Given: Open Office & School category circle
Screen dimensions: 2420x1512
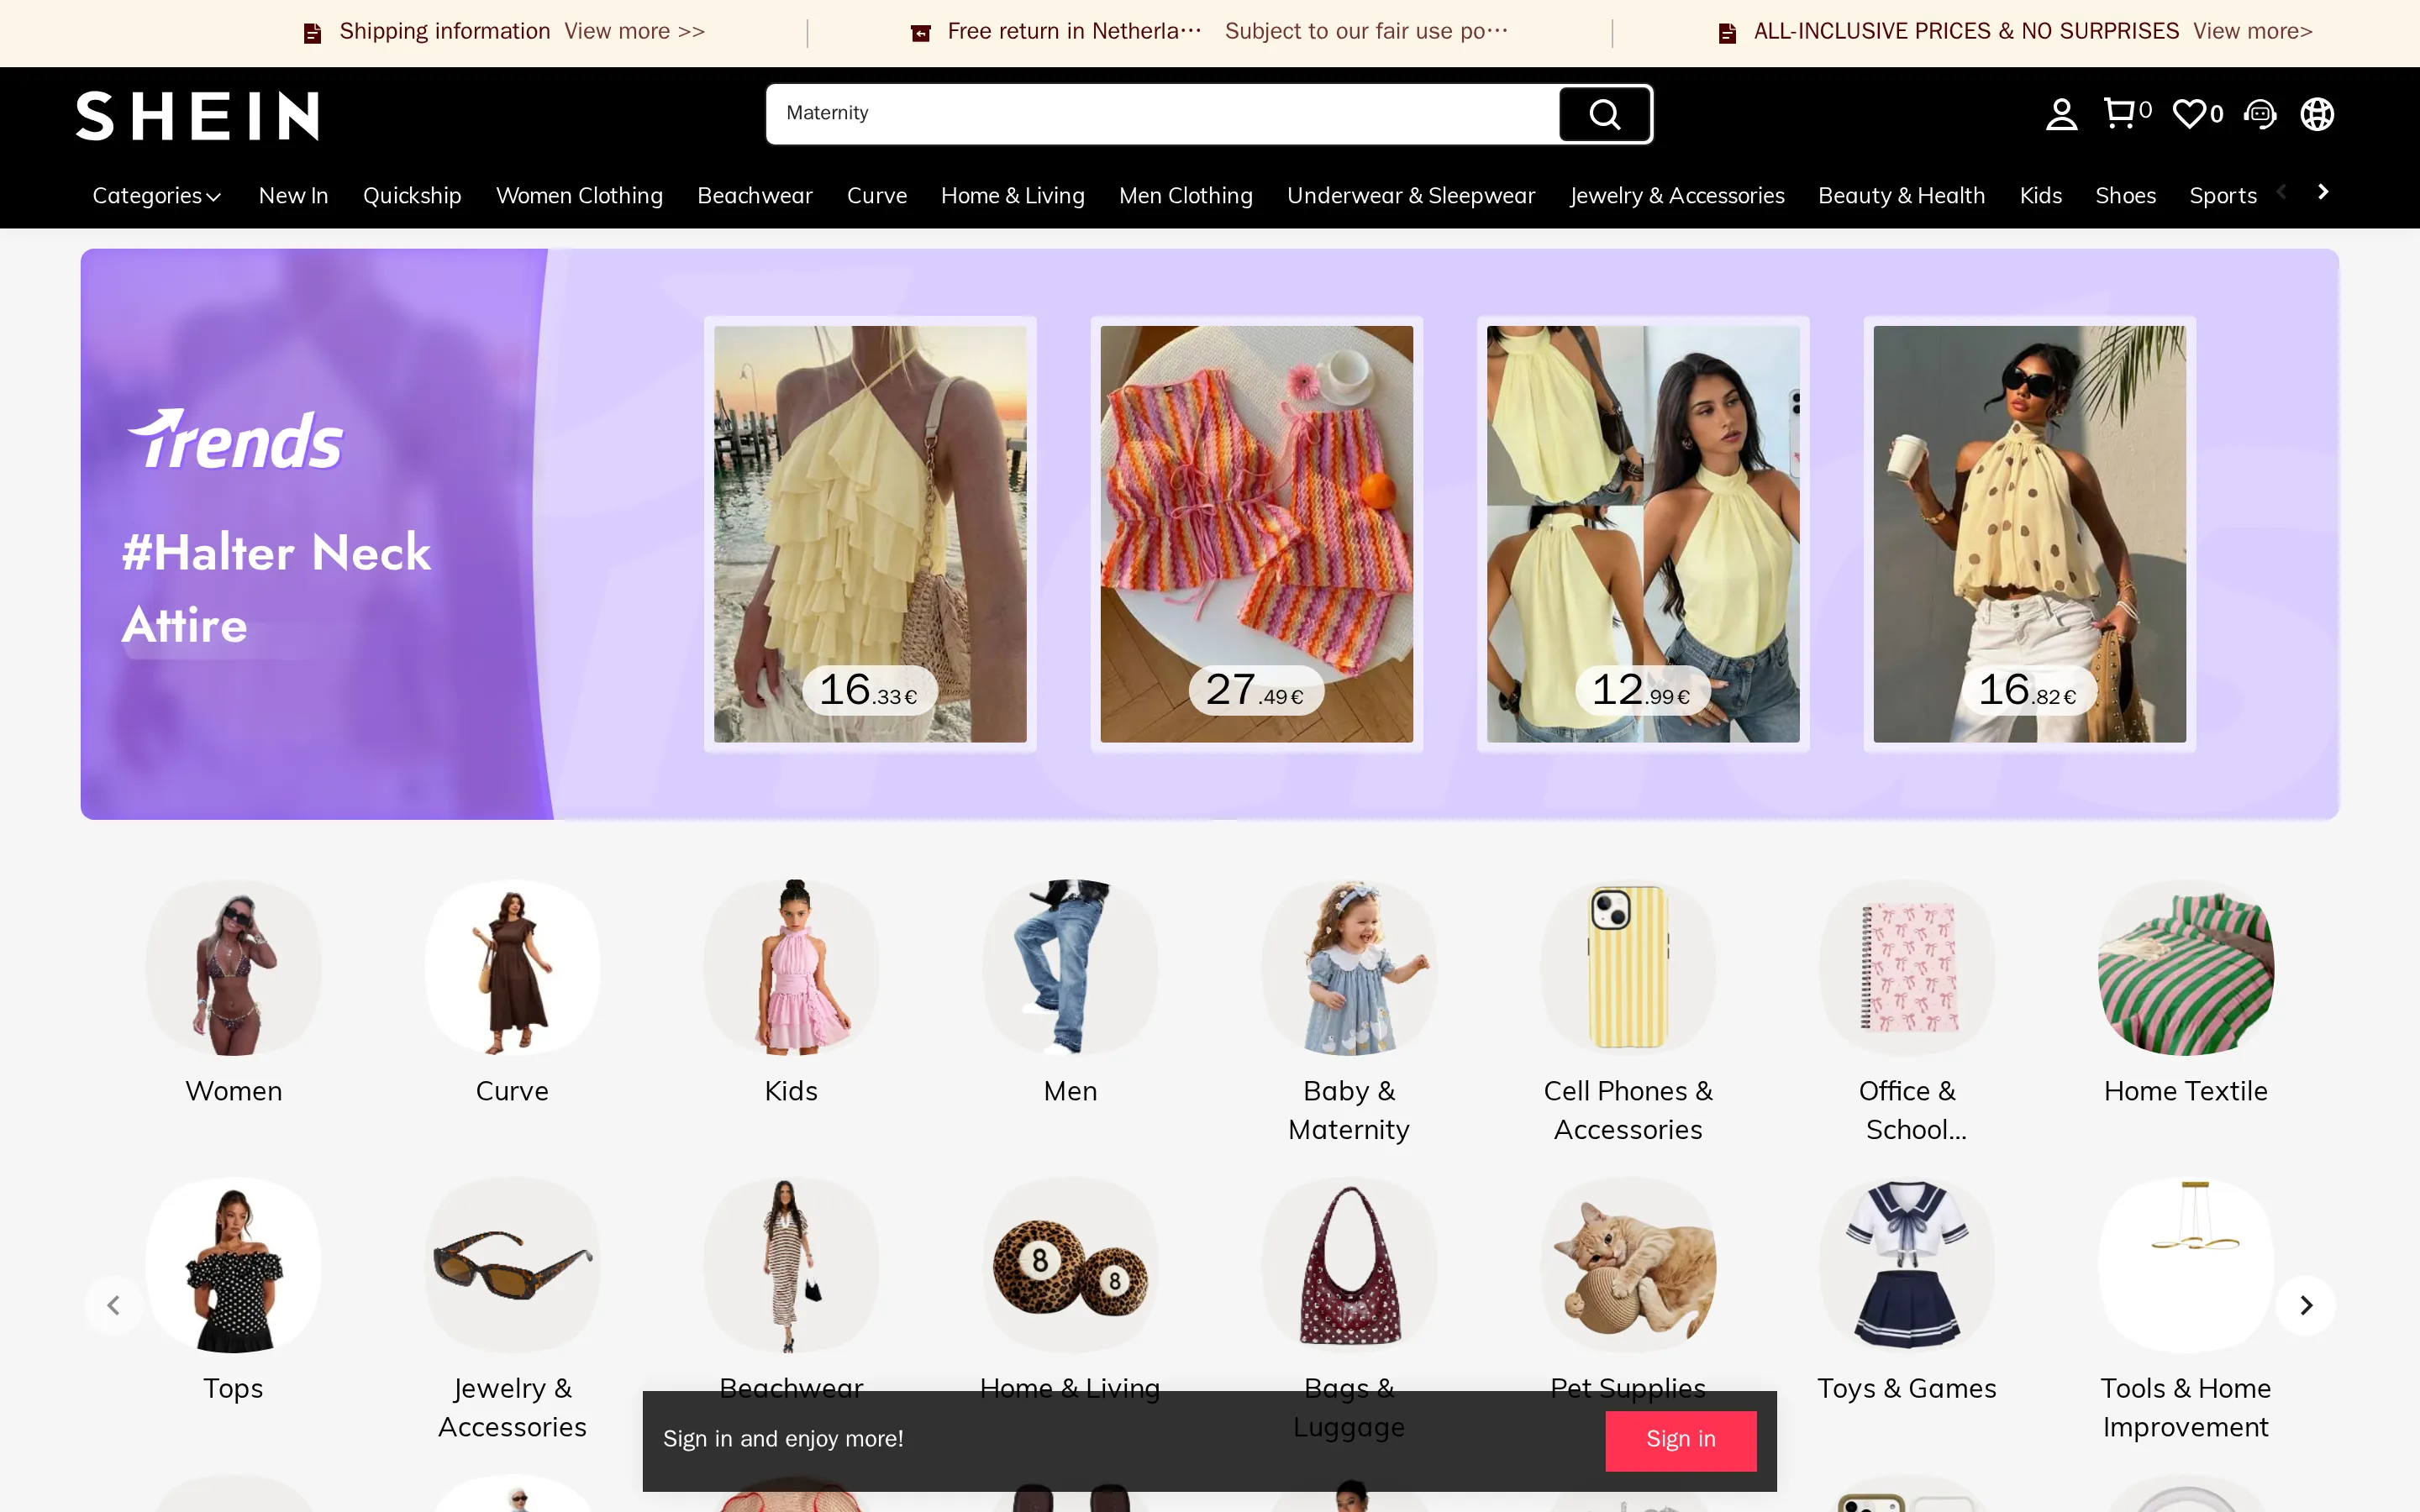Looking at the screenshot, I should [x=1907, y=967].
